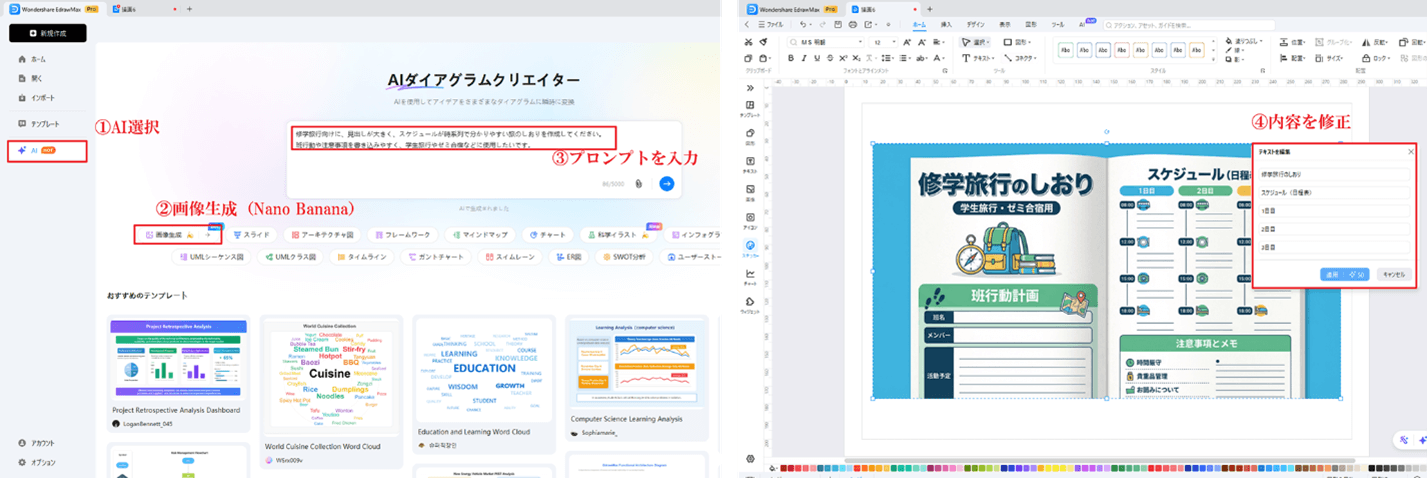This screenshot has height=478, width=1427.
Task: Toggle subscript X₂ formatting
Action: click(x=858, y=59)
